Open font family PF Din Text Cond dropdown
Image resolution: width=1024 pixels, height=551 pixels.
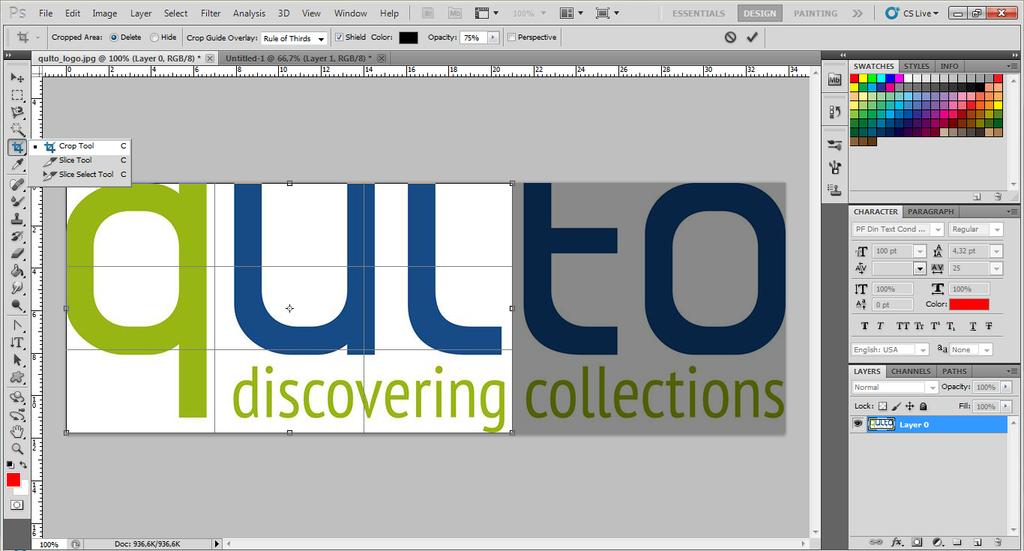[938, 230]
